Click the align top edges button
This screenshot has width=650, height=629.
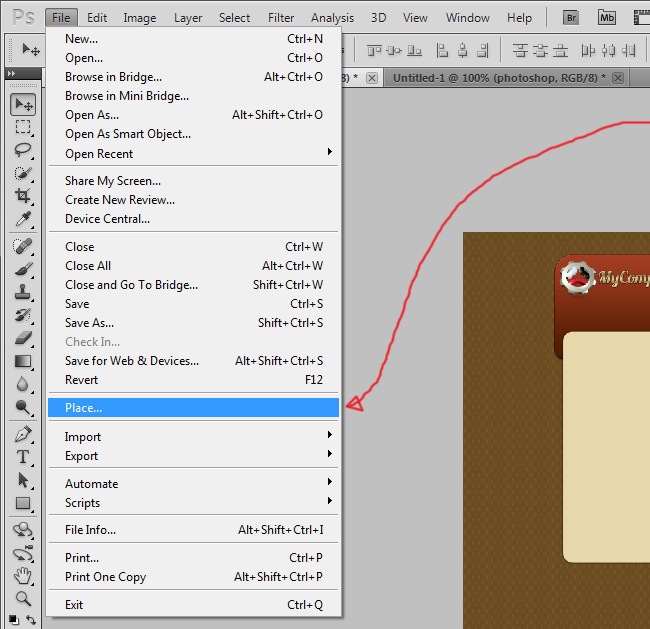click(376, 50)
